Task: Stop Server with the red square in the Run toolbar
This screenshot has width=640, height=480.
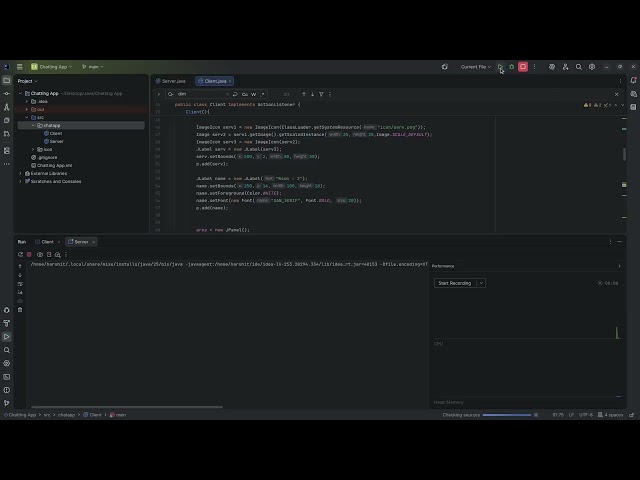Action: pos(29,254)
